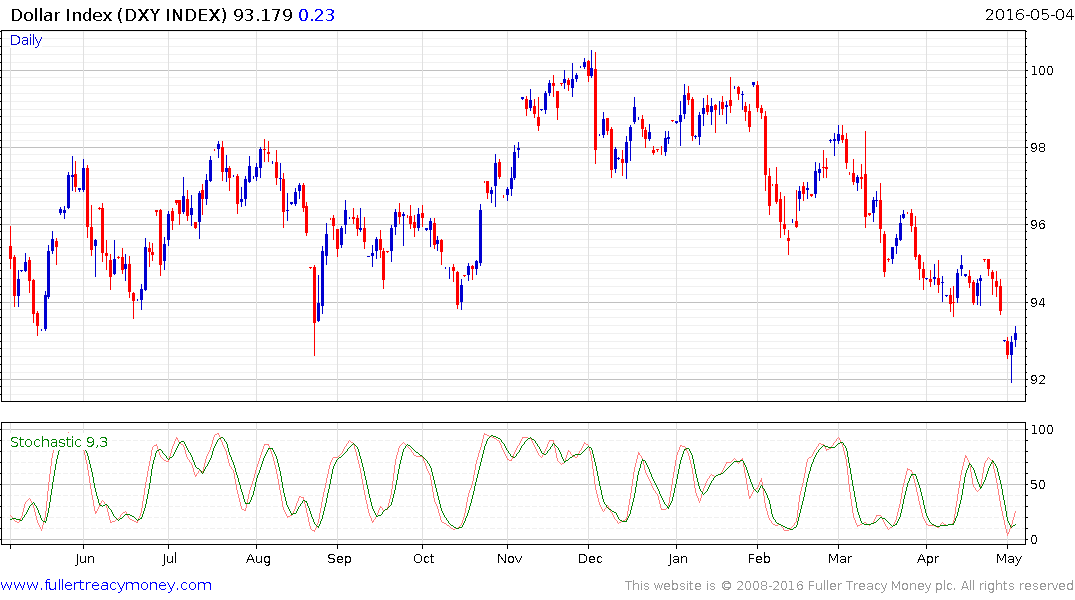Click the stochastic 0 axis label
This screenshot has height=600, width=1075.
point(1035,540)
